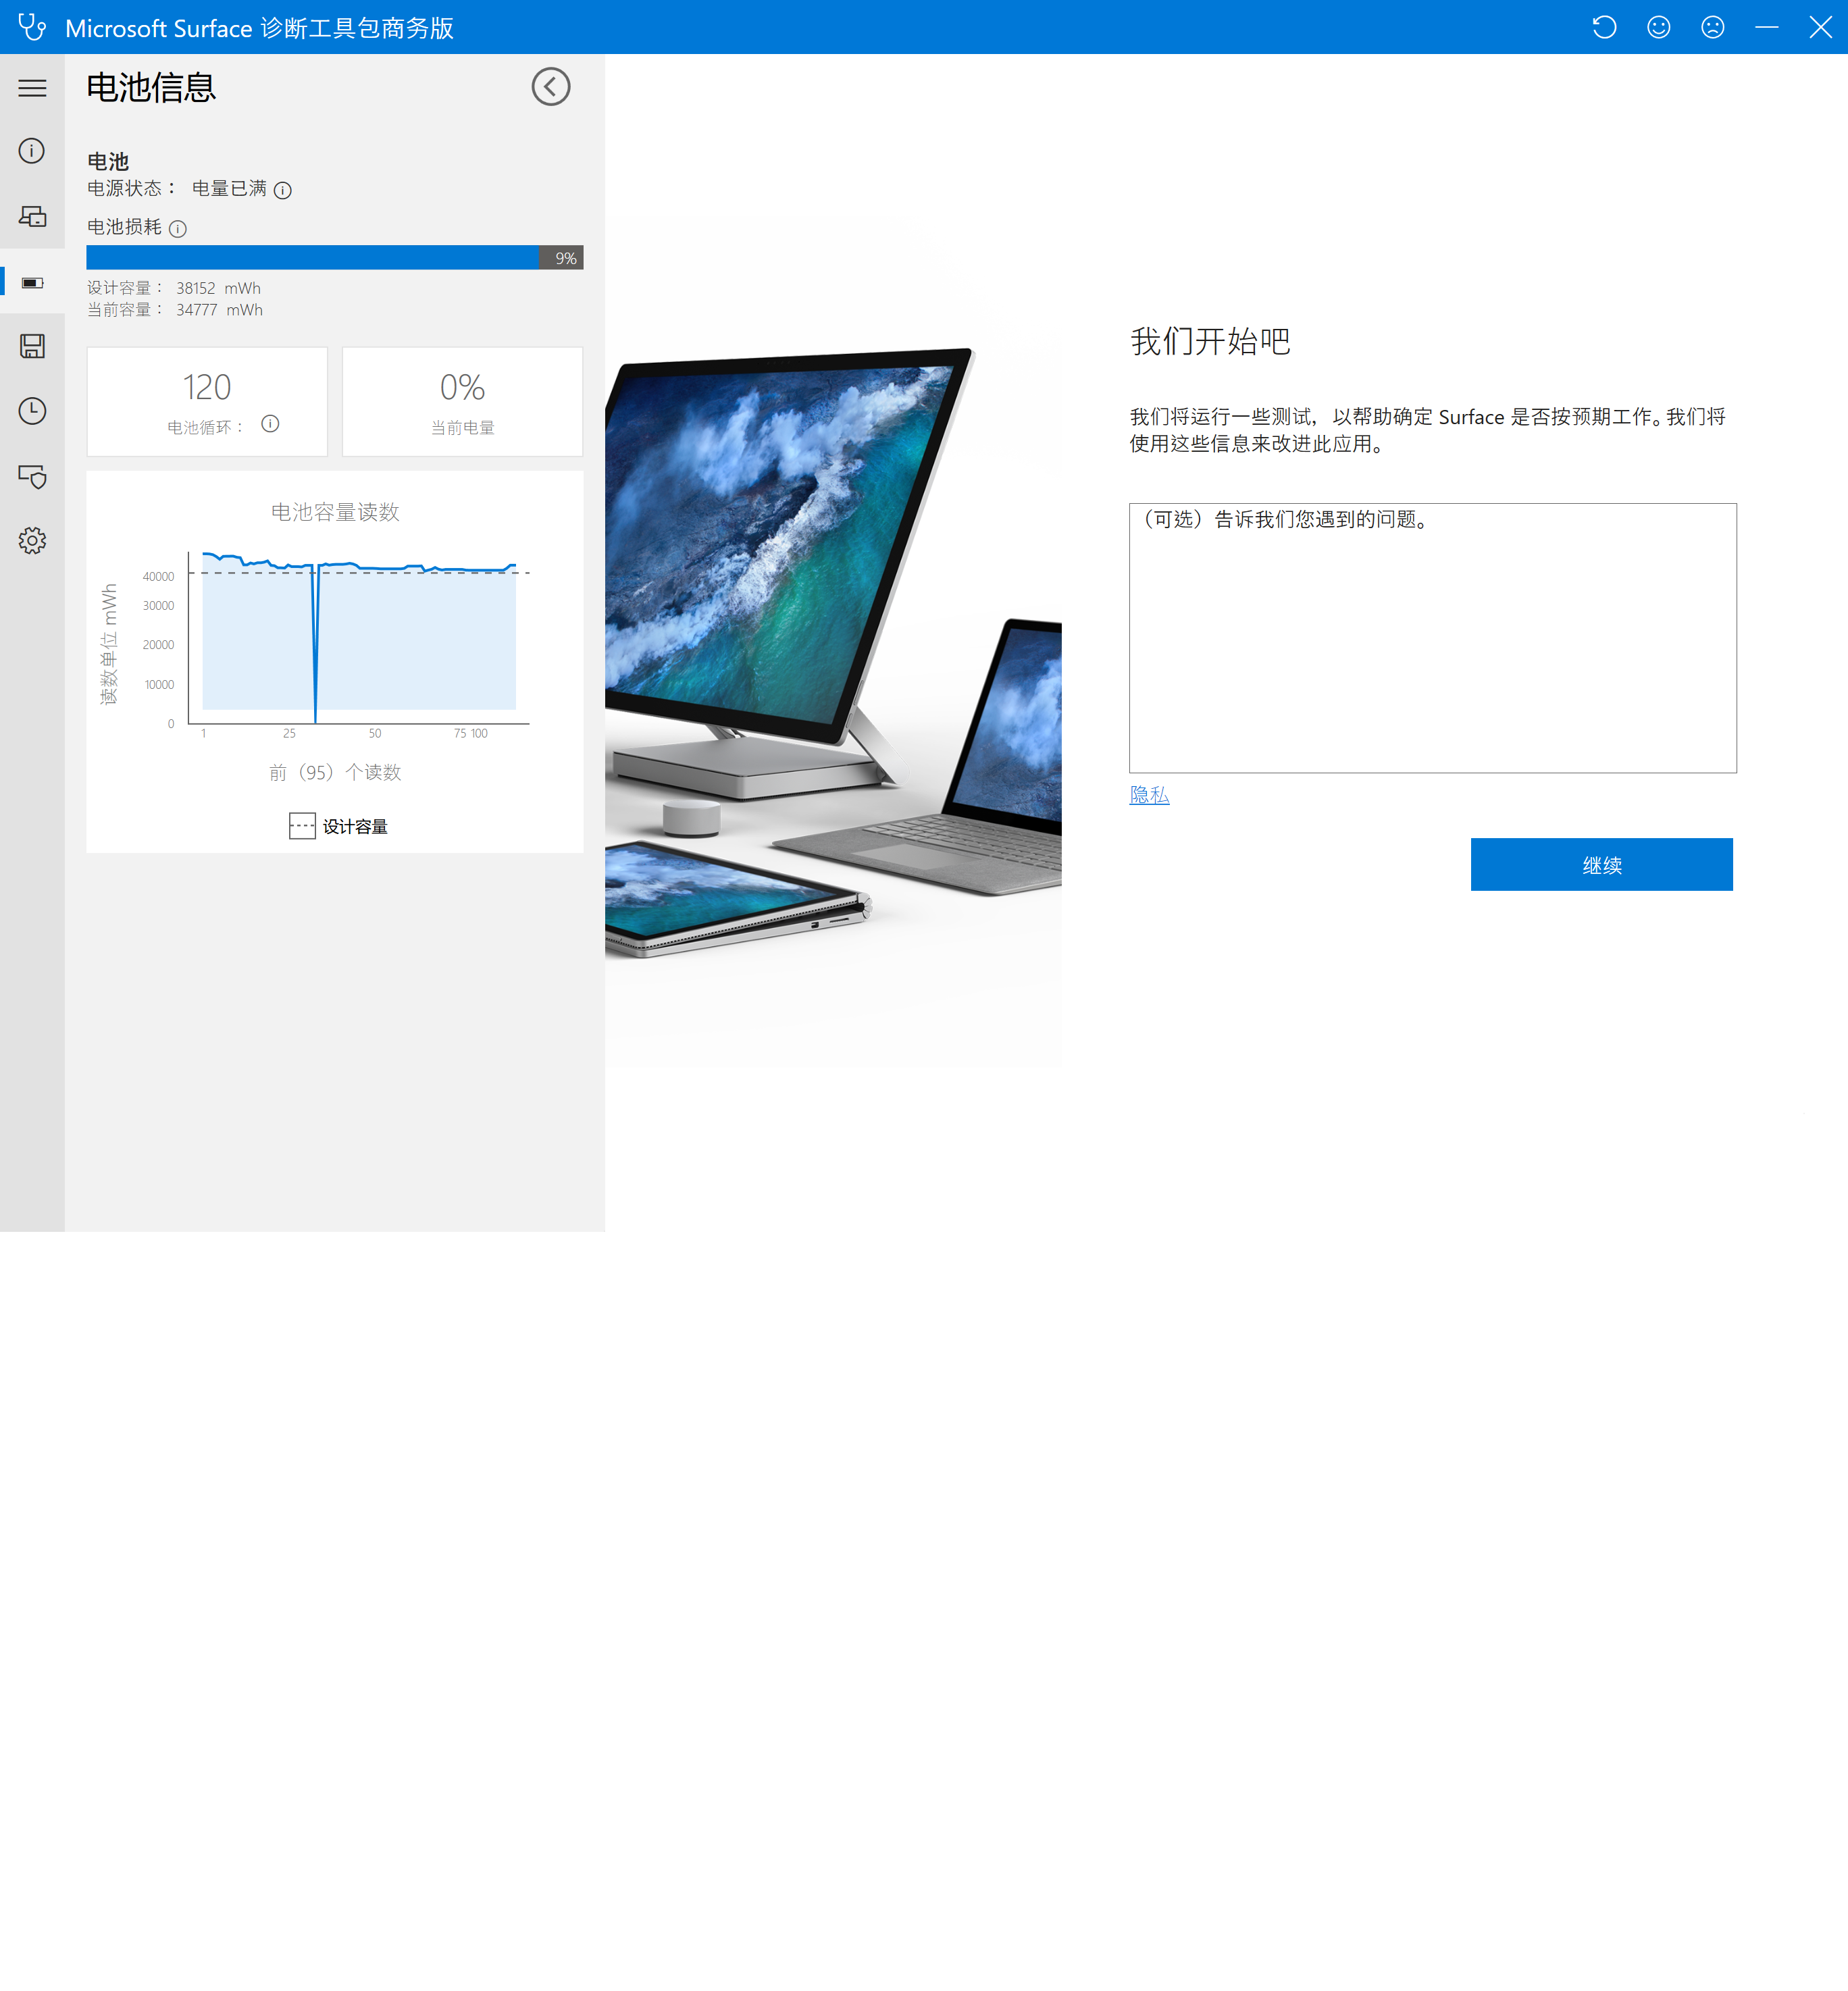Image resolution: width=1848 pixels, height=1991 pixels.
Task: Collapse the battery info panel back arrow
Action: [551, 87]
